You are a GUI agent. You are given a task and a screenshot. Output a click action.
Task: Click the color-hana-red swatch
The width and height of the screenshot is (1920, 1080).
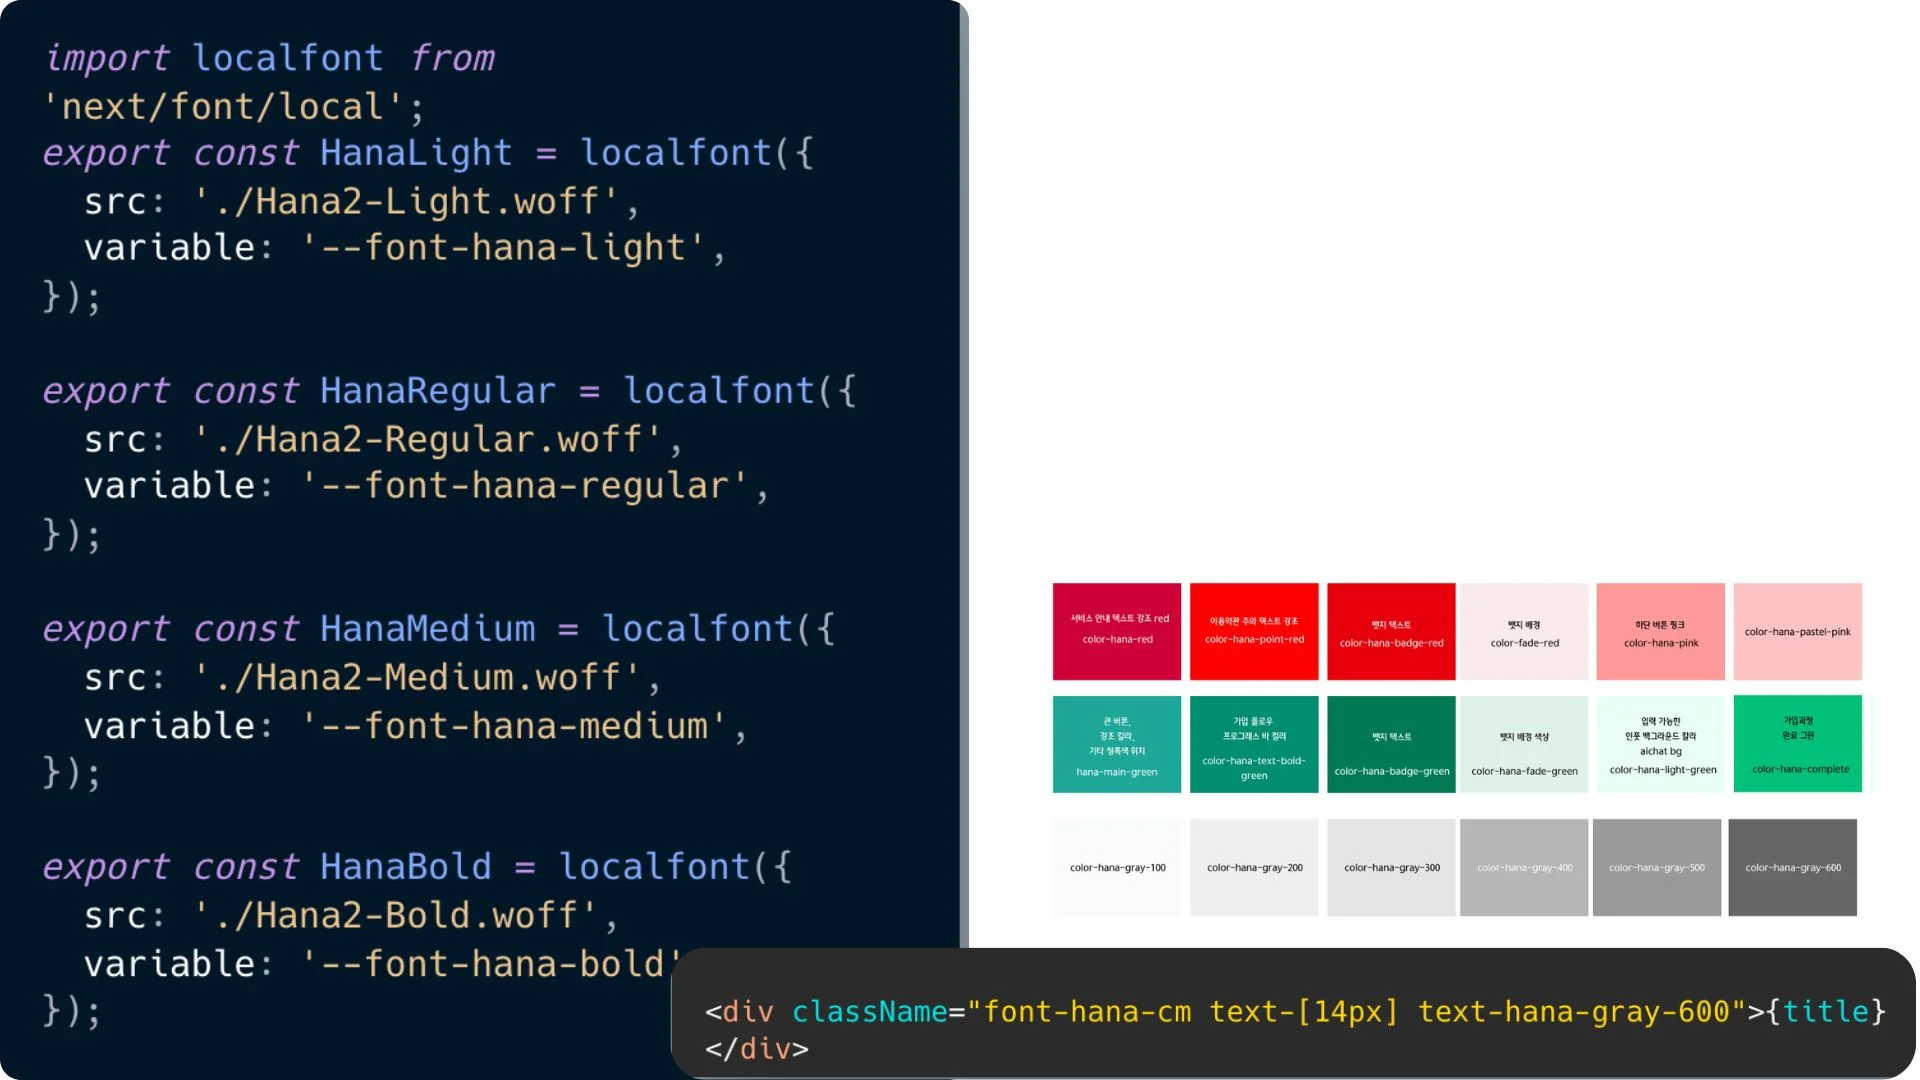[x=1116, y=631]
